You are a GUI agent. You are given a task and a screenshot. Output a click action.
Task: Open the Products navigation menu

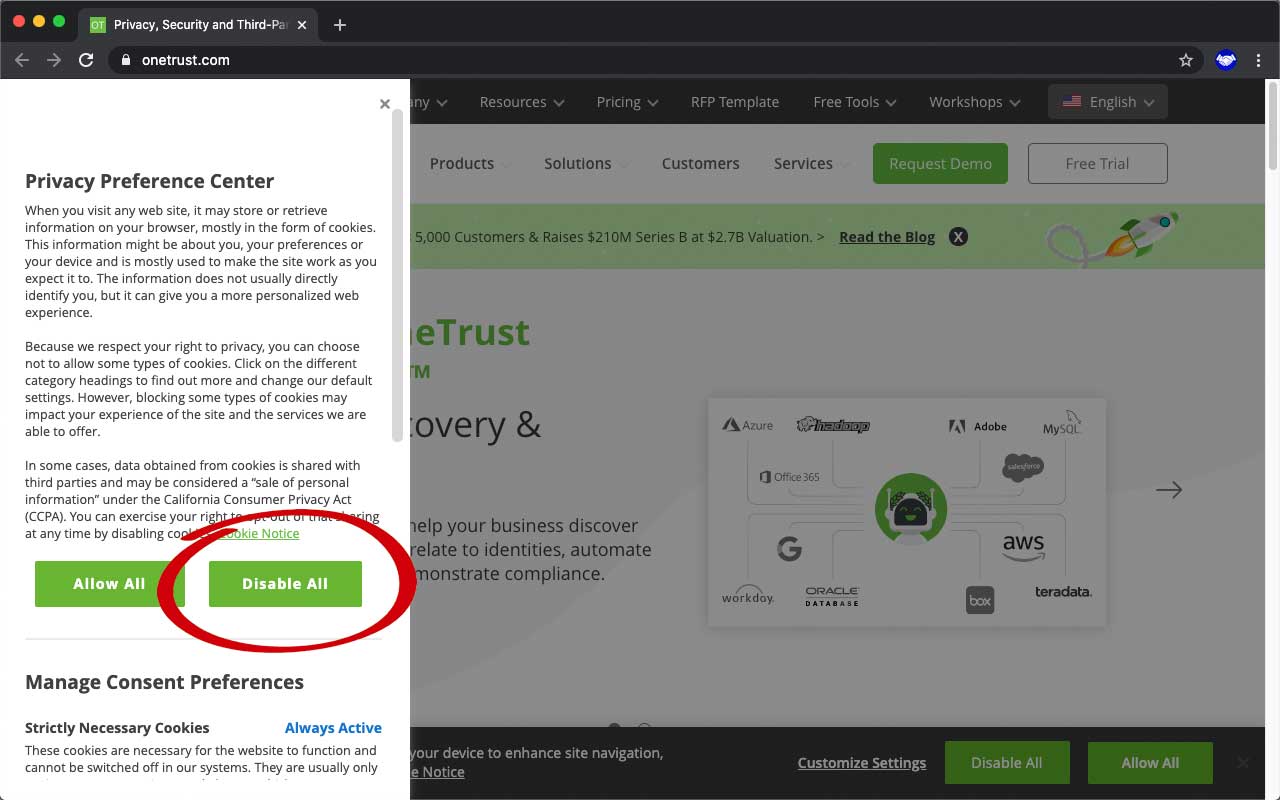click(x=470, y=164)
